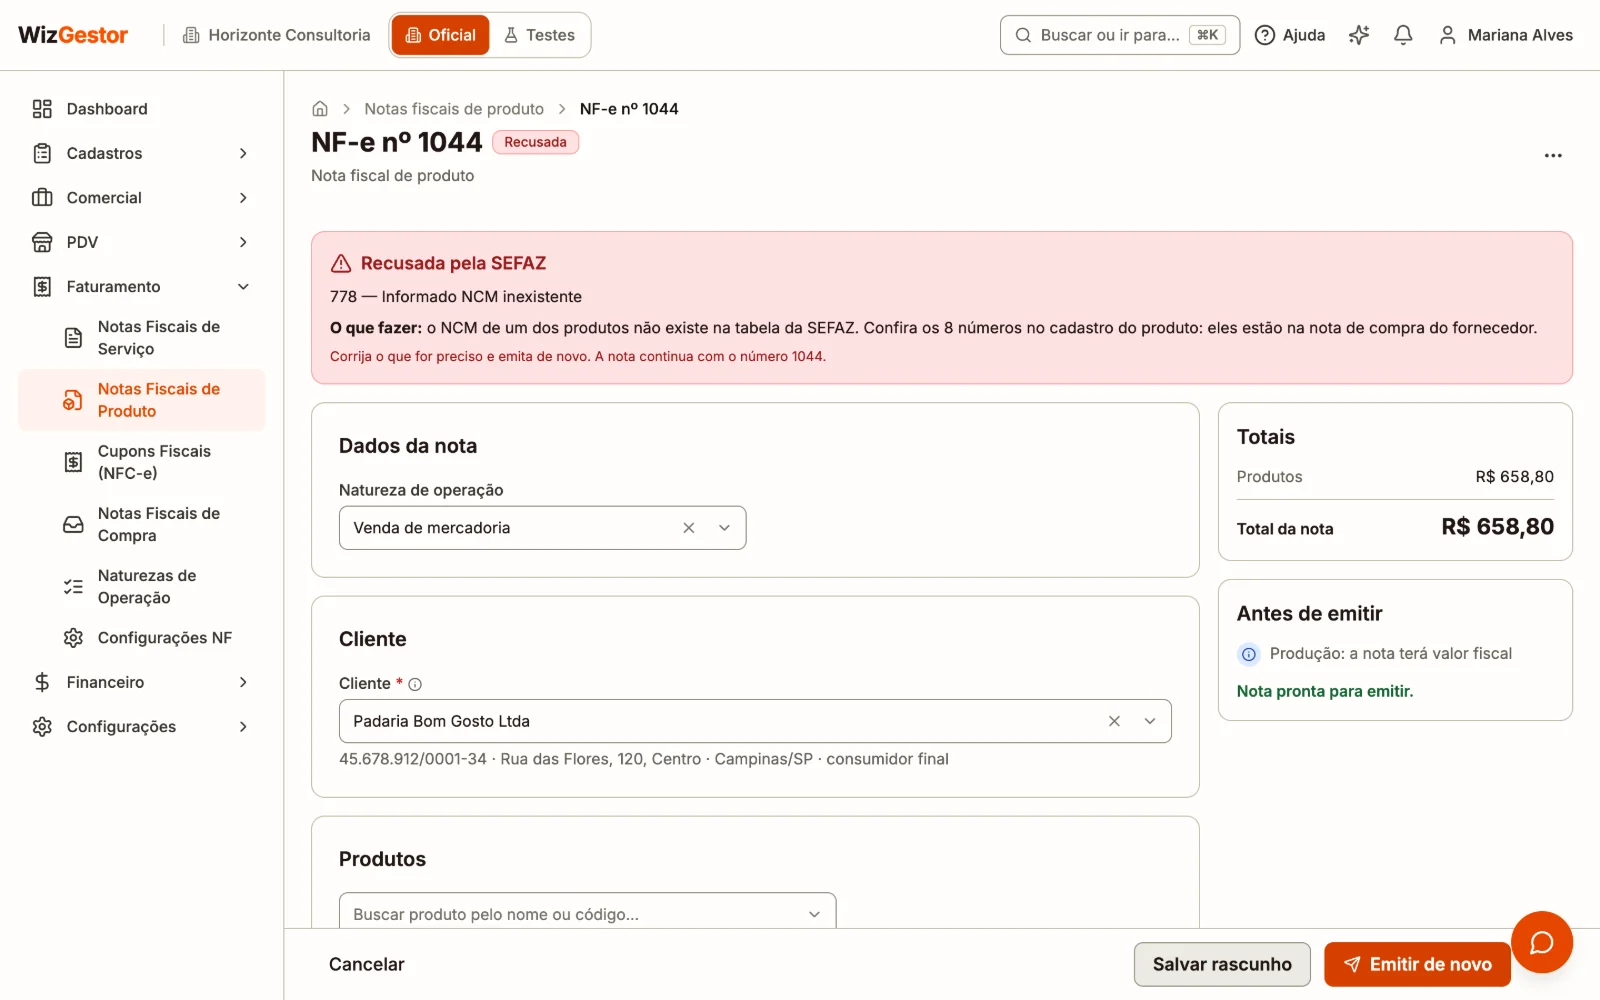Open the three-dot more actions menu
The width and height of the screenshot is (1600, 1000).
click(x=1553, y=155)
